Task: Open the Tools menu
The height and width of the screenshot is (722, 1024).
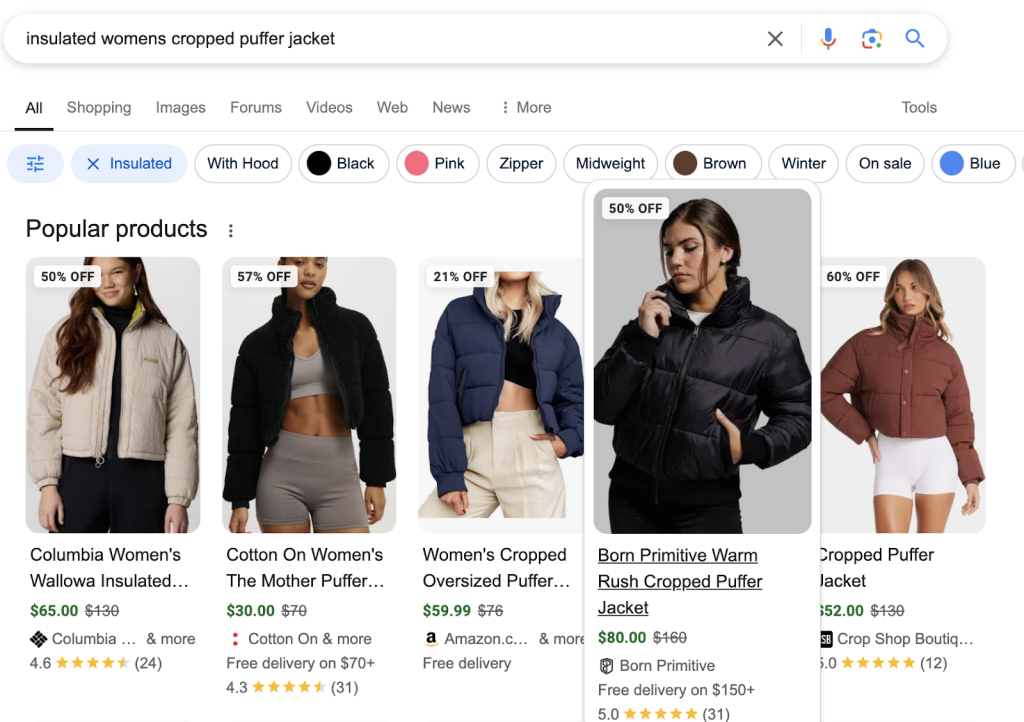Action: pos(918,108)
